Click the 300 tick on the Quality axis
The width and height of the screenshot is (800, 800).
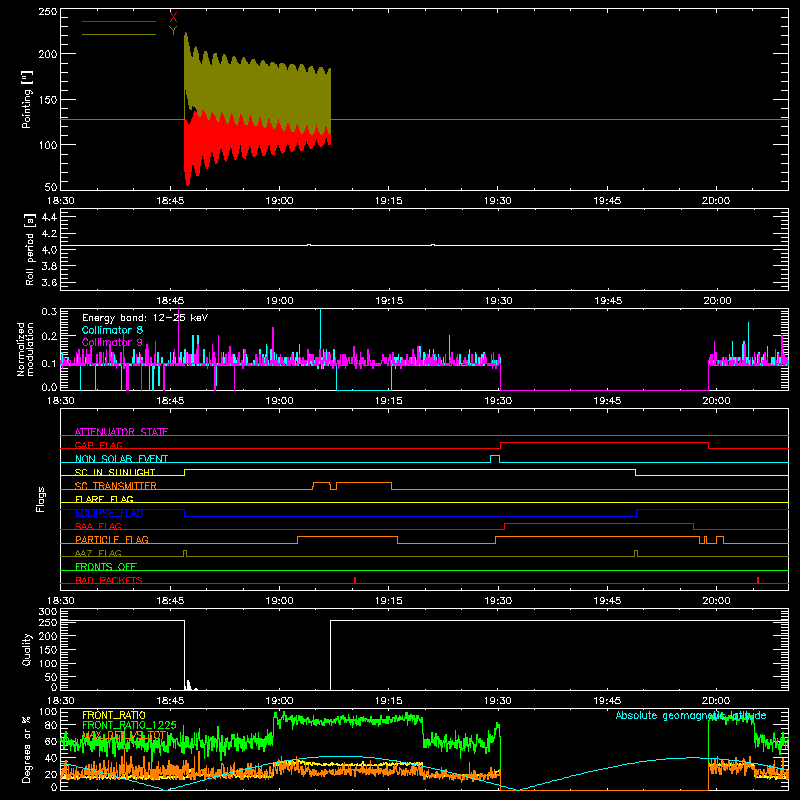pos(48,611)
